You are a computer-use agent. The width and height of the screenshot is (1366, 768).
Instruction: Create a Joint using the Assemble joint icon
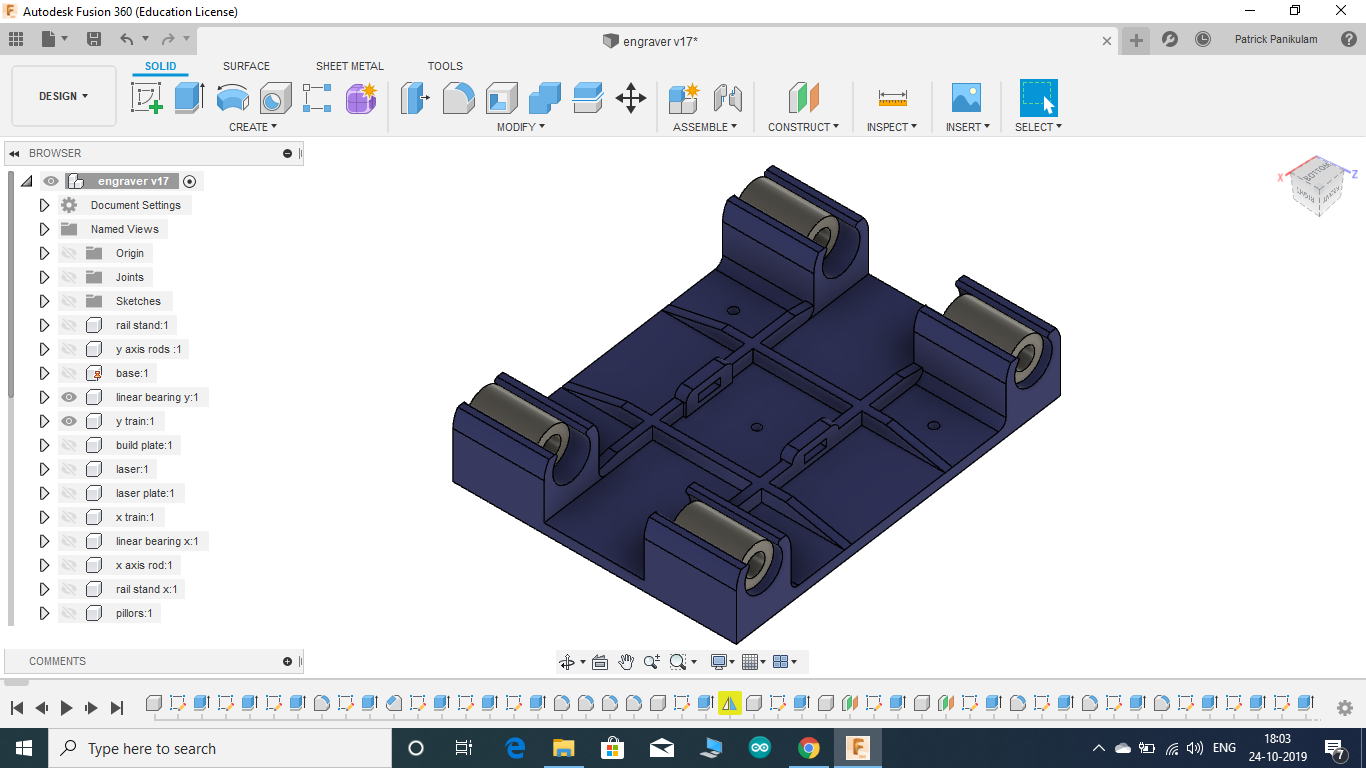click(x=729, y=98)
